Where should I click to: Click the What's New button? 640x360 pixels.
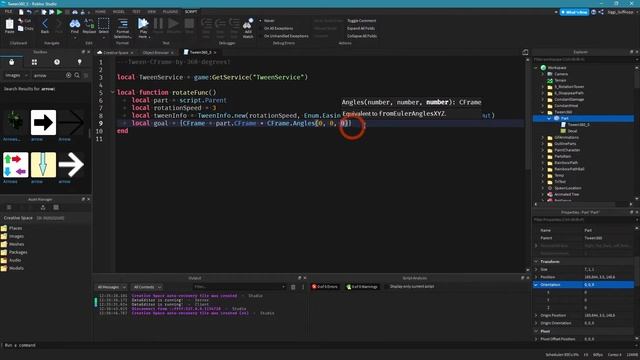coord(574,12)
